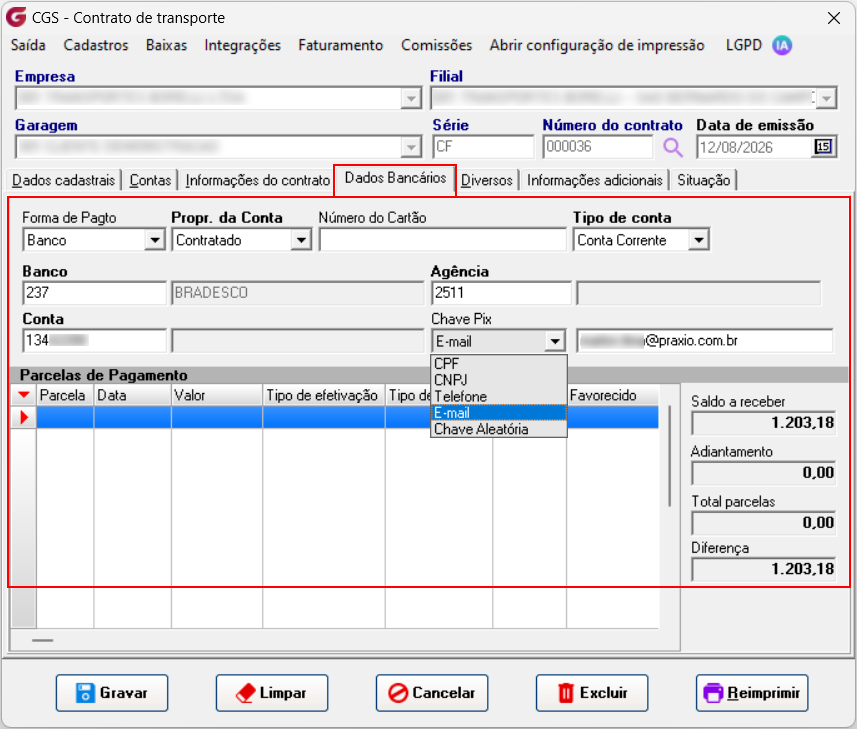The height and width of the screenshot is (729, 857).
Task: Click the Limpar button
Action: 272,693
